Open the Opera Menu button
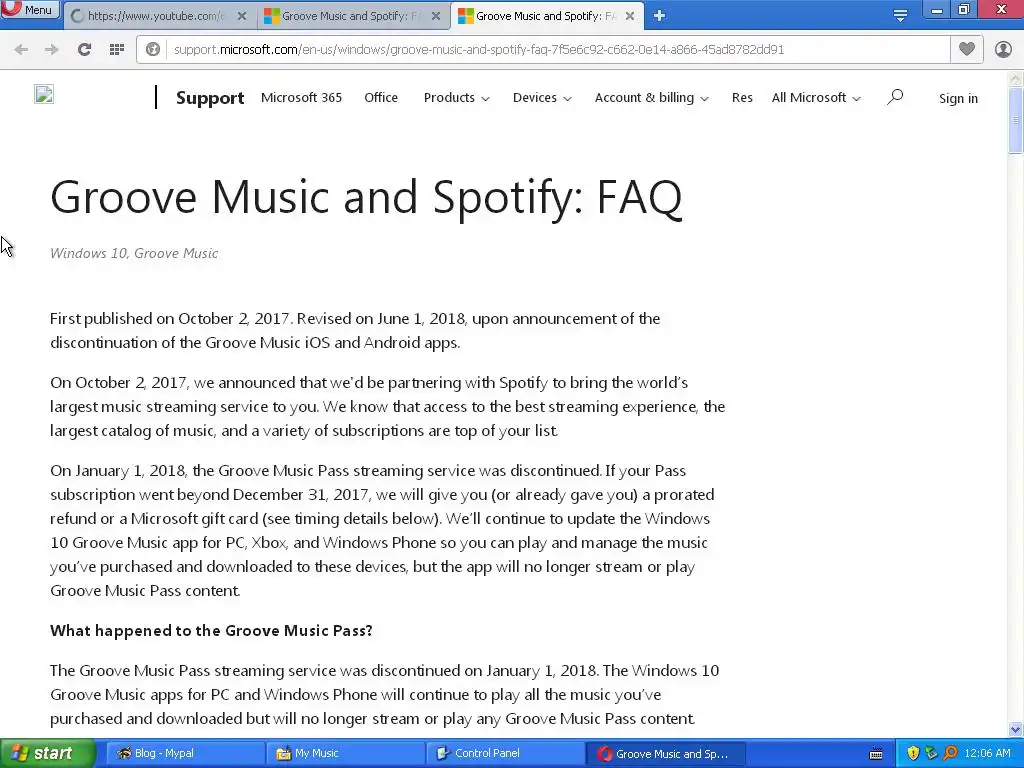 pos(30,10)
